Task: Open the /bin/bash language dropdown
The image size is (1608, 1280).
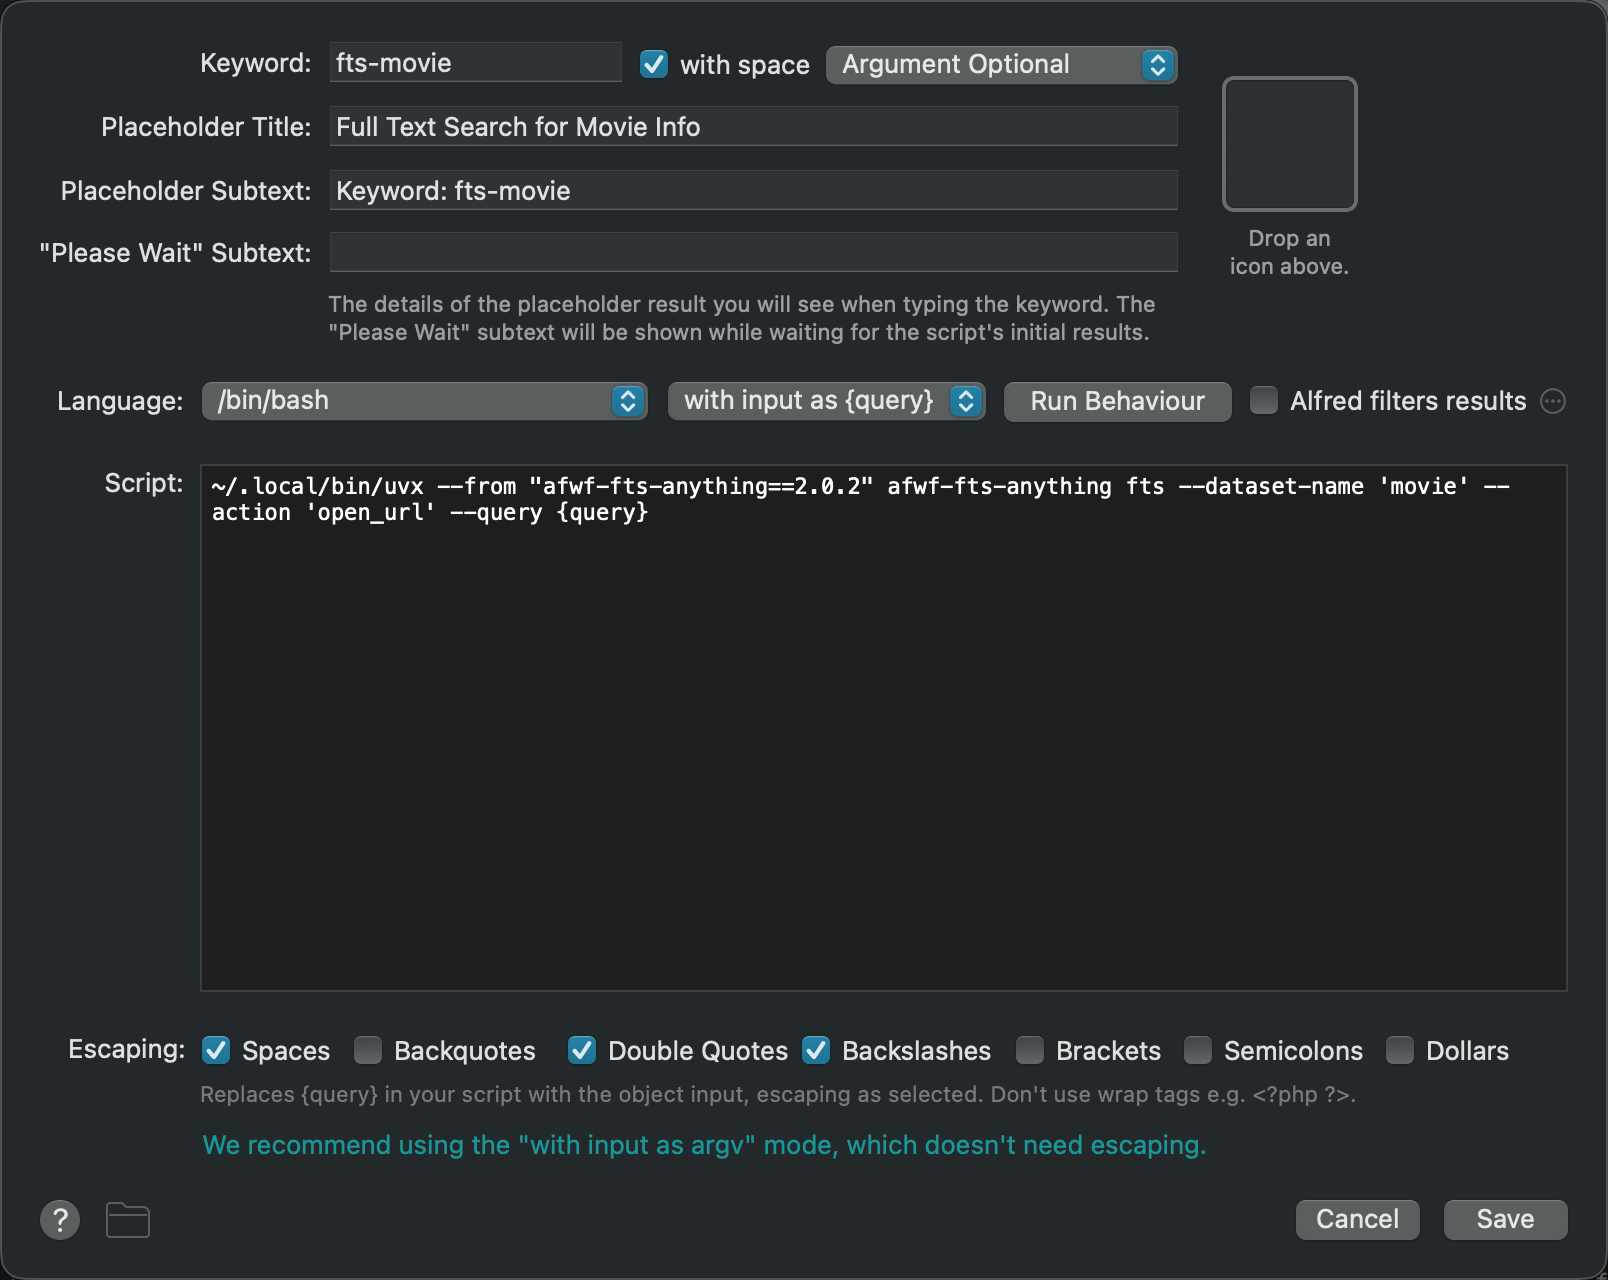Action: [424, 401]
